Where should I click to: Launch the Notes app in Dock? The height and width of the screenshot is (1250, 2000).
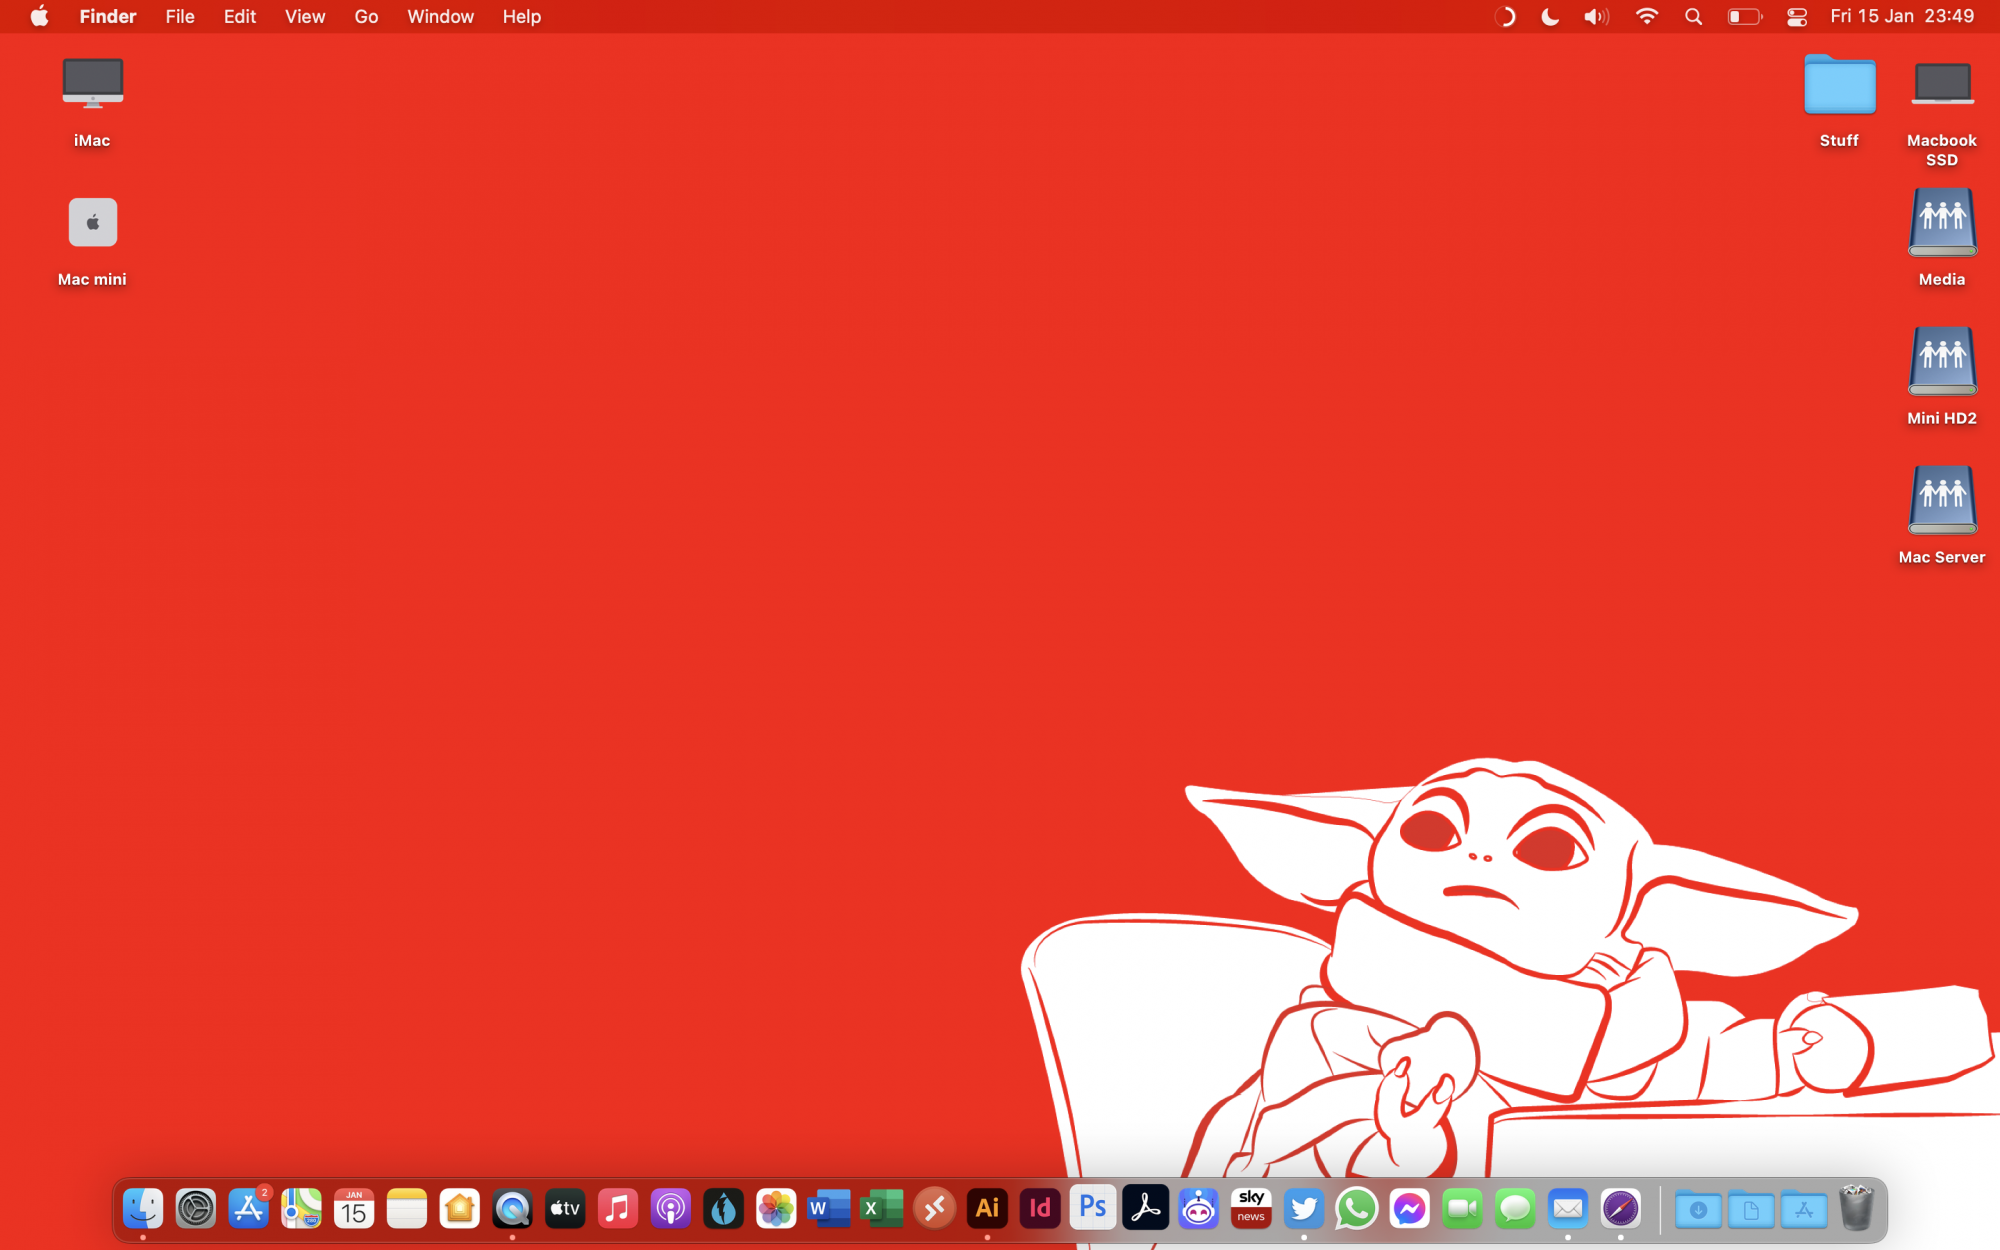tap(407, 1209)
